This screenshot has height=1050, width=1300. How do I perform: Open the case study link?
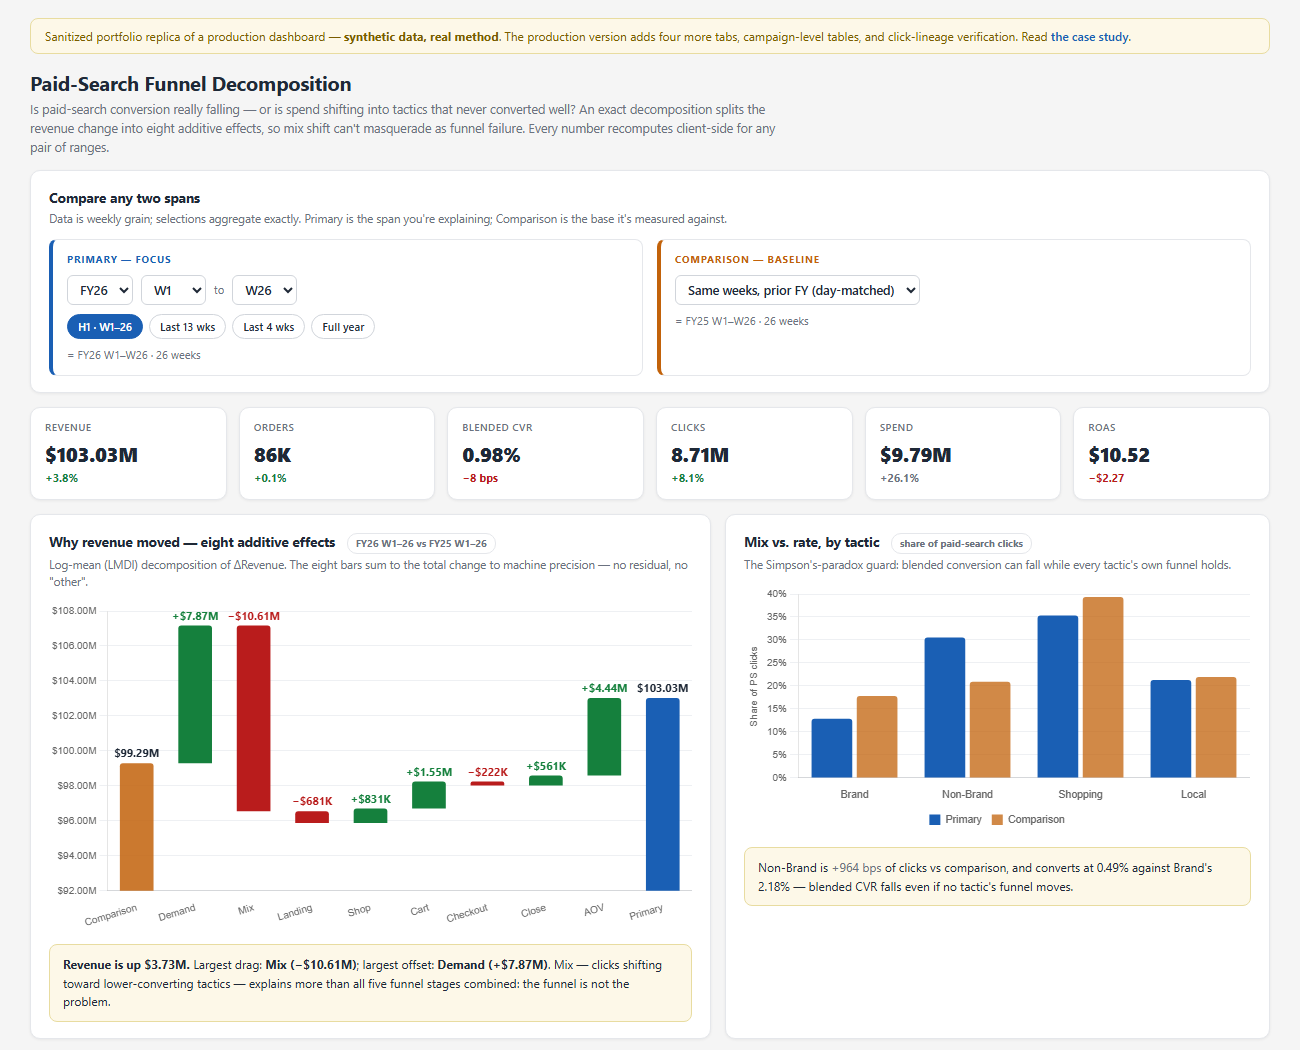[x=1090, y=37]
